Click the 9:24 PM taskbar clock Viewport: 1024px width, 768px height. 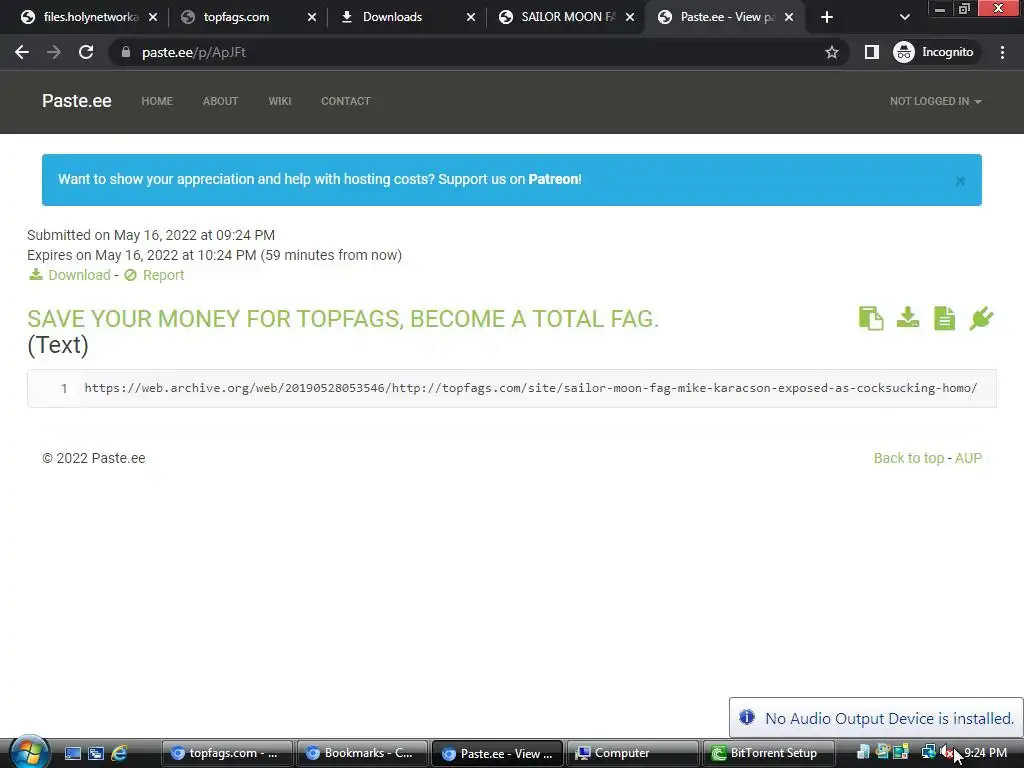pos(985,752)
